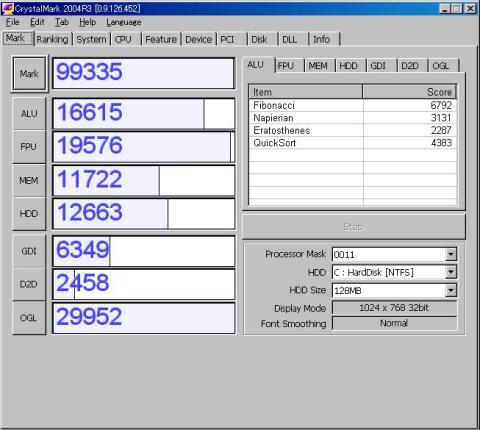
Task: Click the Eratosthenes score 2287
Action: (441, 130)
